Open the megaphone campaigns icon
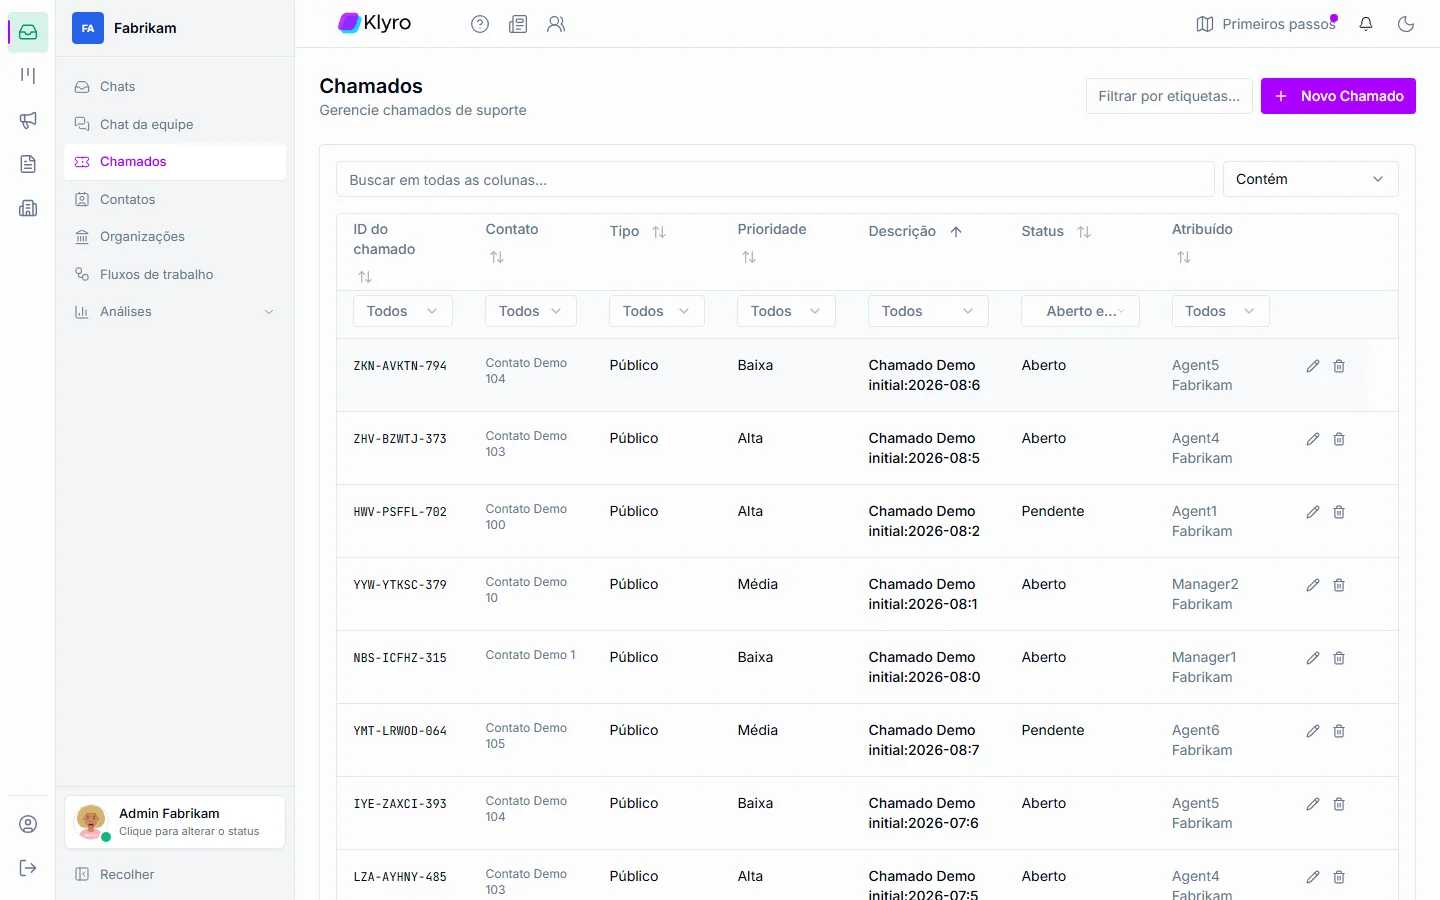 pos(28,120)
